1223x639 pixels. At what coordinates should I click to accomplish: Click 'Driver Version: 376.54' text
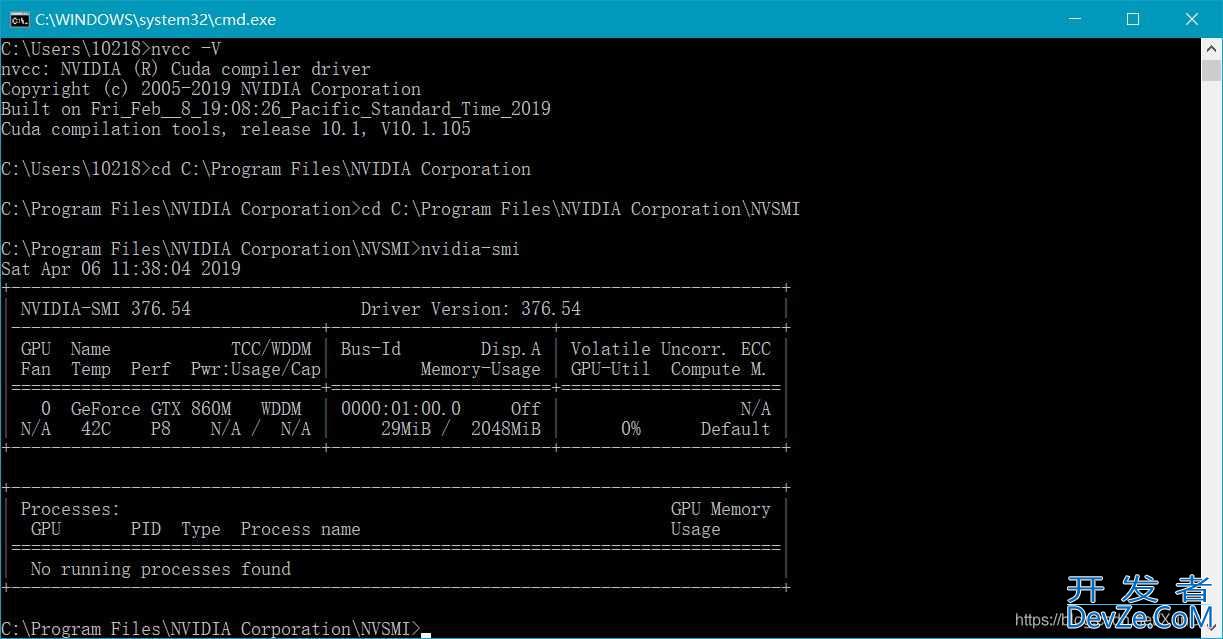pyautogui.click(x=471, y=309)
